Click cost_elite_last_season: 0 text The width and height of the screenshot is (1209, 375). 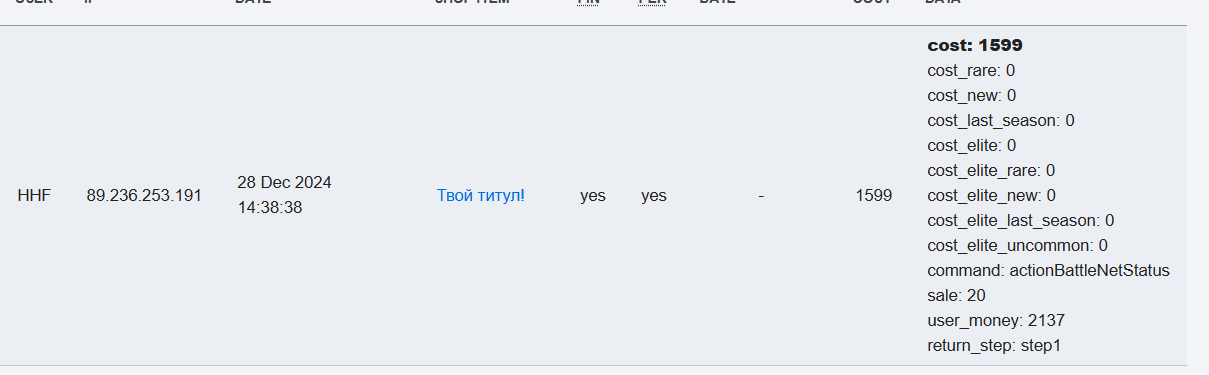click(x=1021, y=221)
